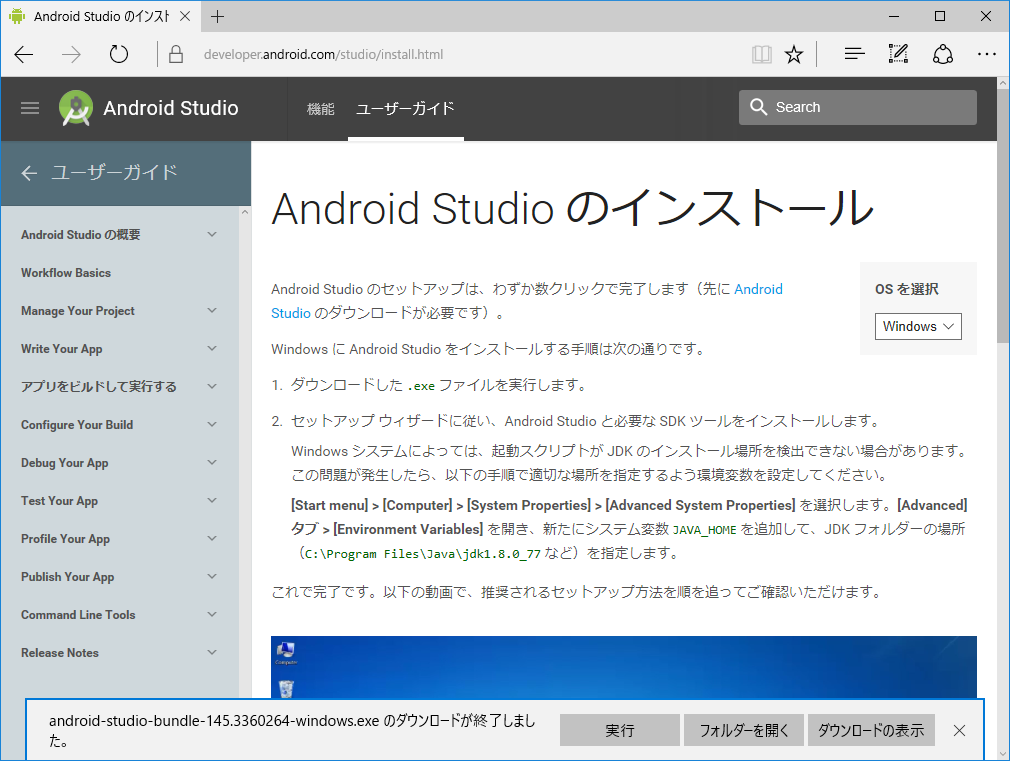The height and width of the screenshot is (761, 1010).
Task: Click the フォルダーを開く button
Action: pyautogui.click(x=743, y=730)
